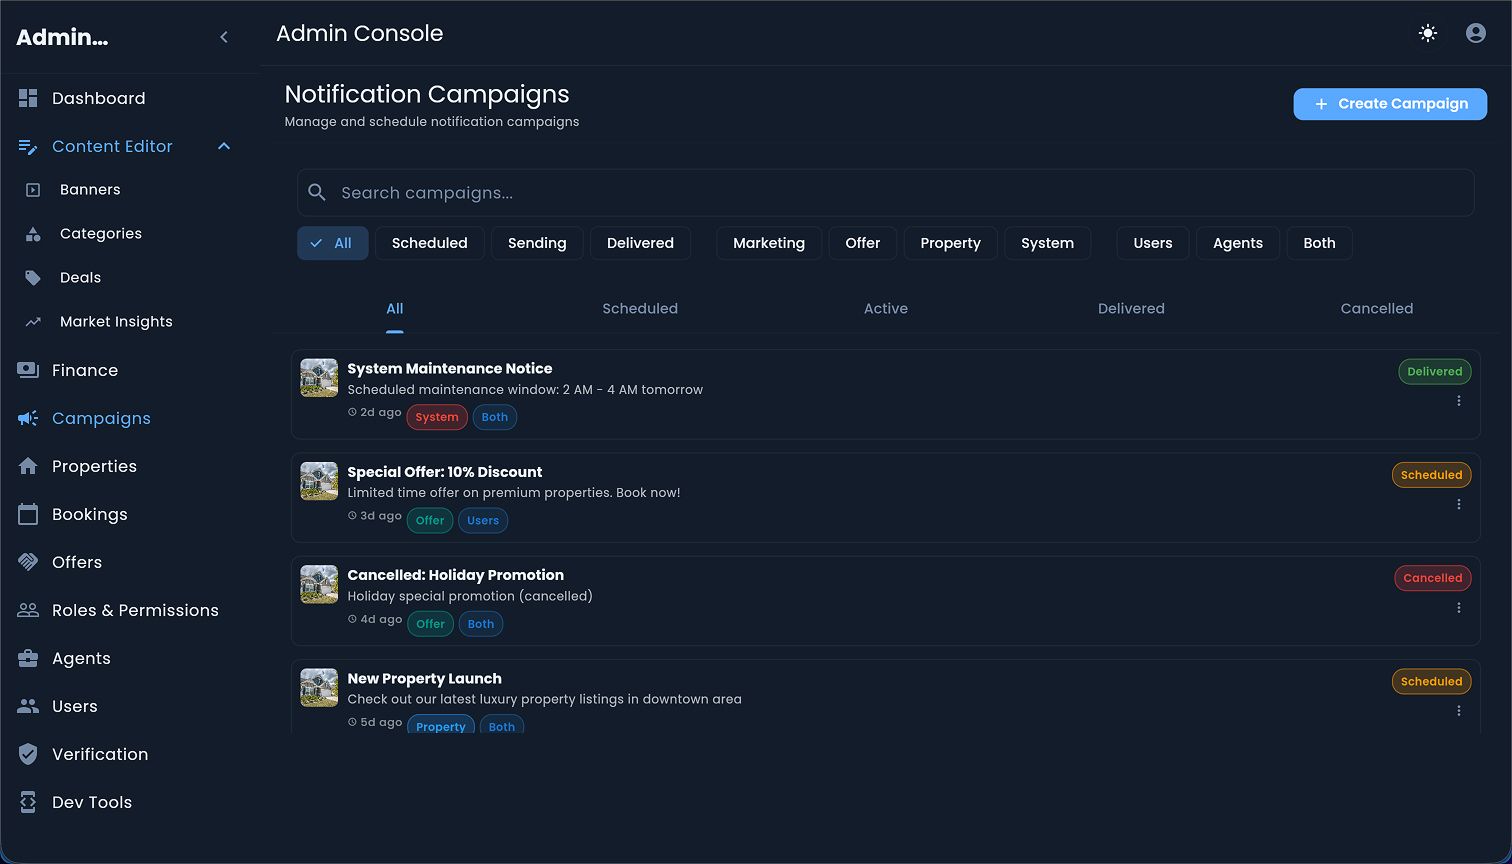The width and height of the screenshot is (1512, 864).
Task: Click the Dashboard grid icon in sidebar
Action: (28, 98)
